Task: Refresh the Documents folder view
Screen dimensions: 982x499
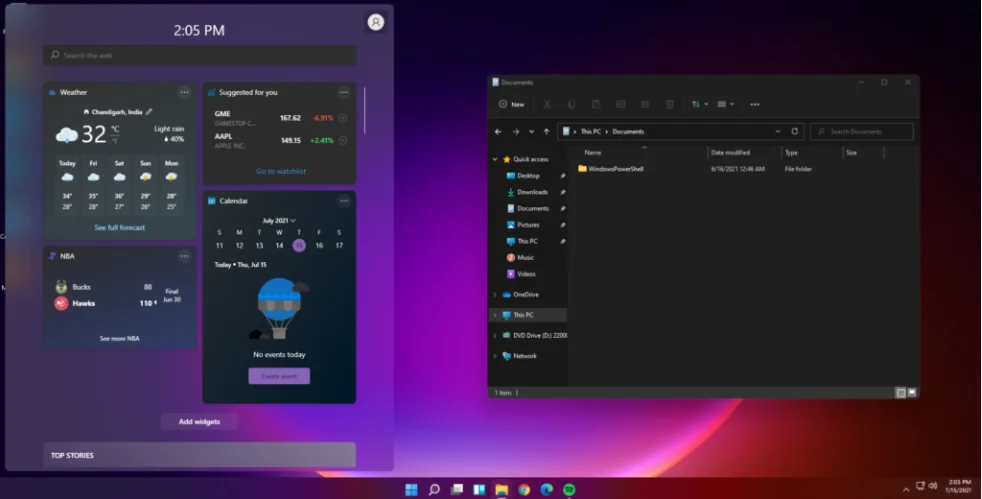Action: pos(795,131)
